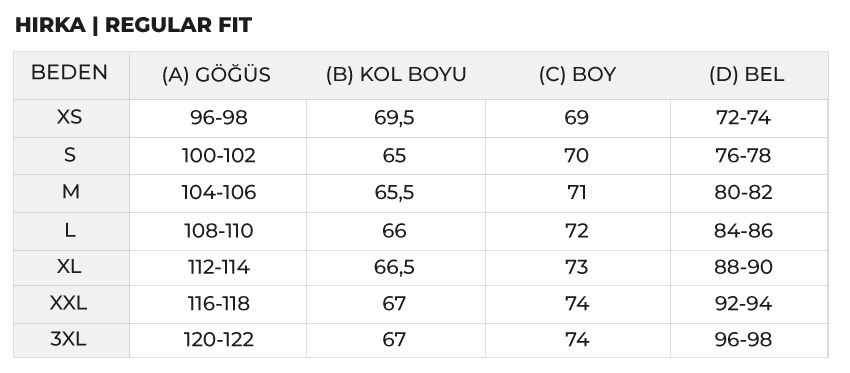Viewport: 850px width, 373px height.
Task: Select the (C) BOY column header
Action: (577, 75)
